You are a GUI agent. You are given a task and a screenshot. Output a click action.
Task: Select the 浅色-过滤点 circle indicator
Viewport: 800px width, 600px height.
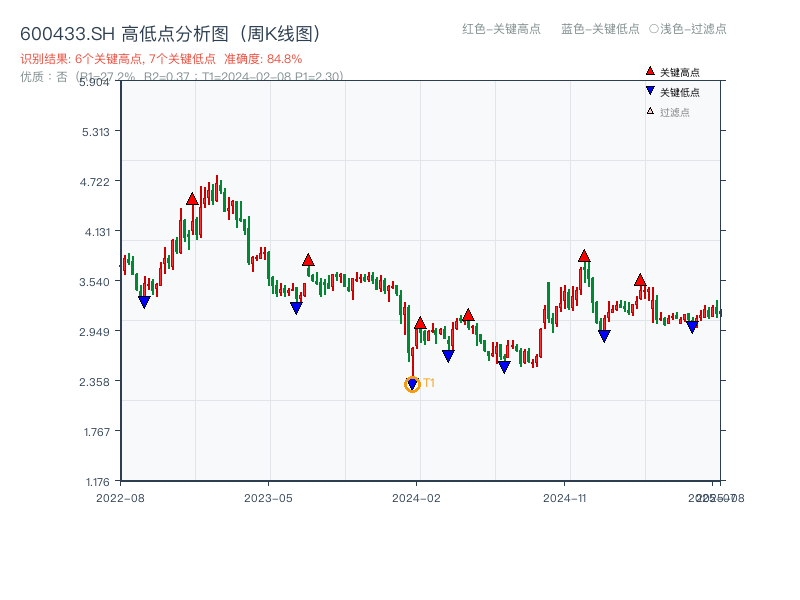[653, 29]
